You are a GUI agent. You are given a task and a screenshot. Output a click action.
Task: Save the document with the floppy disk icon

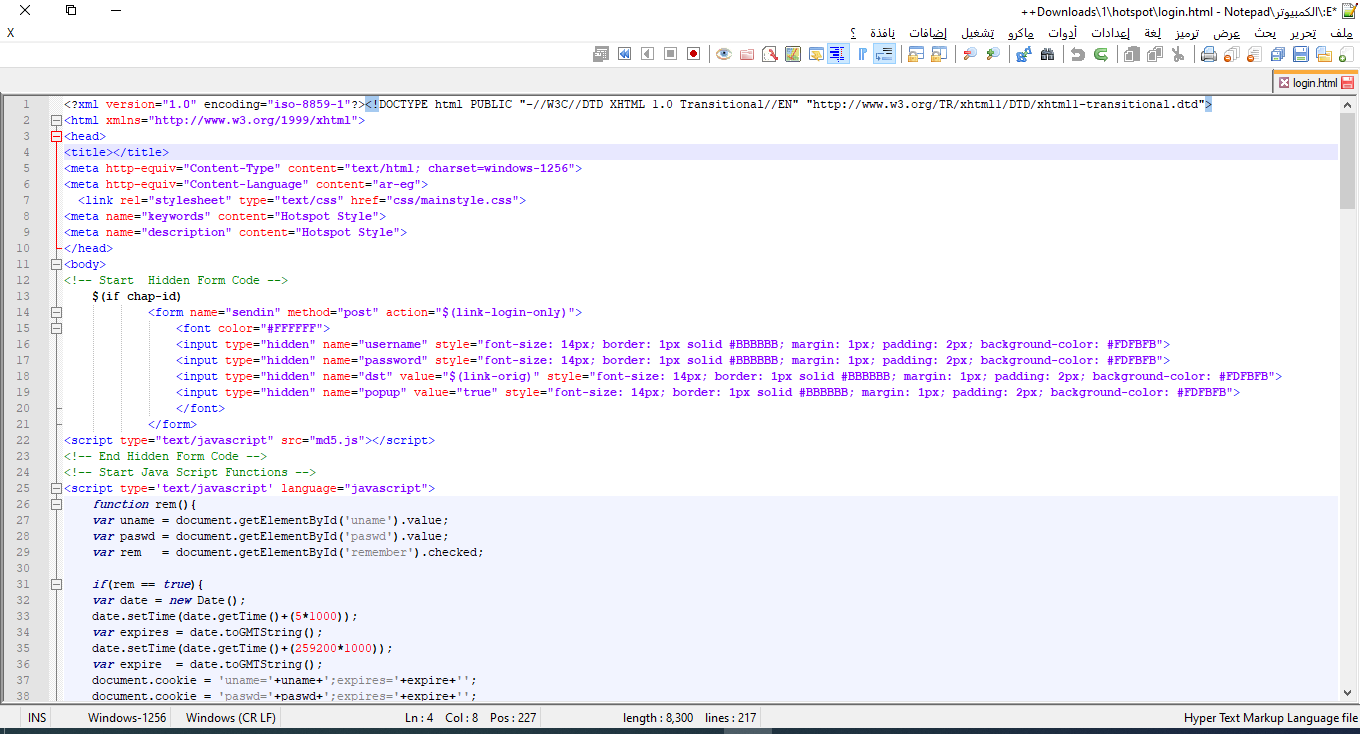(1300, 54)
